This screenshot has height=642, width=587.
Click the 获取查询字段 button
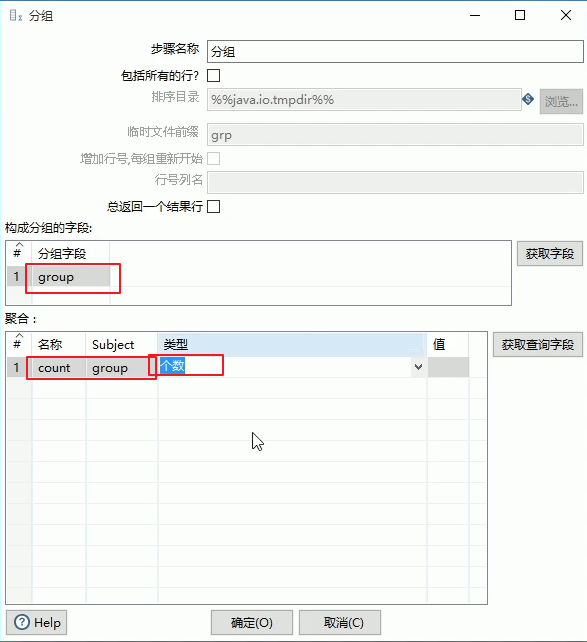[x=538, y=345]
